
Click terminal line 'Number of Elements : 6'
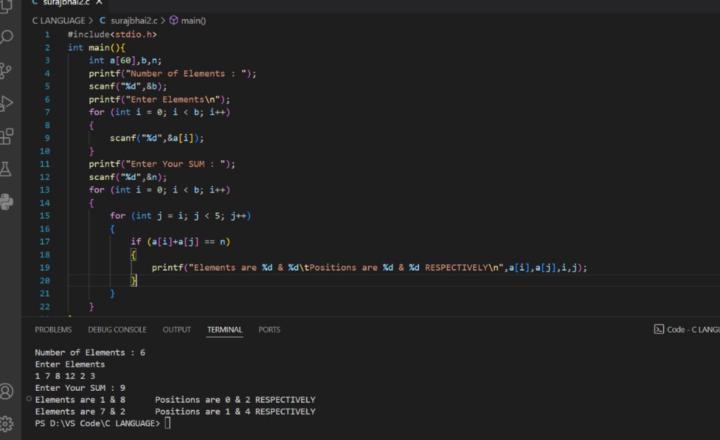90,352
